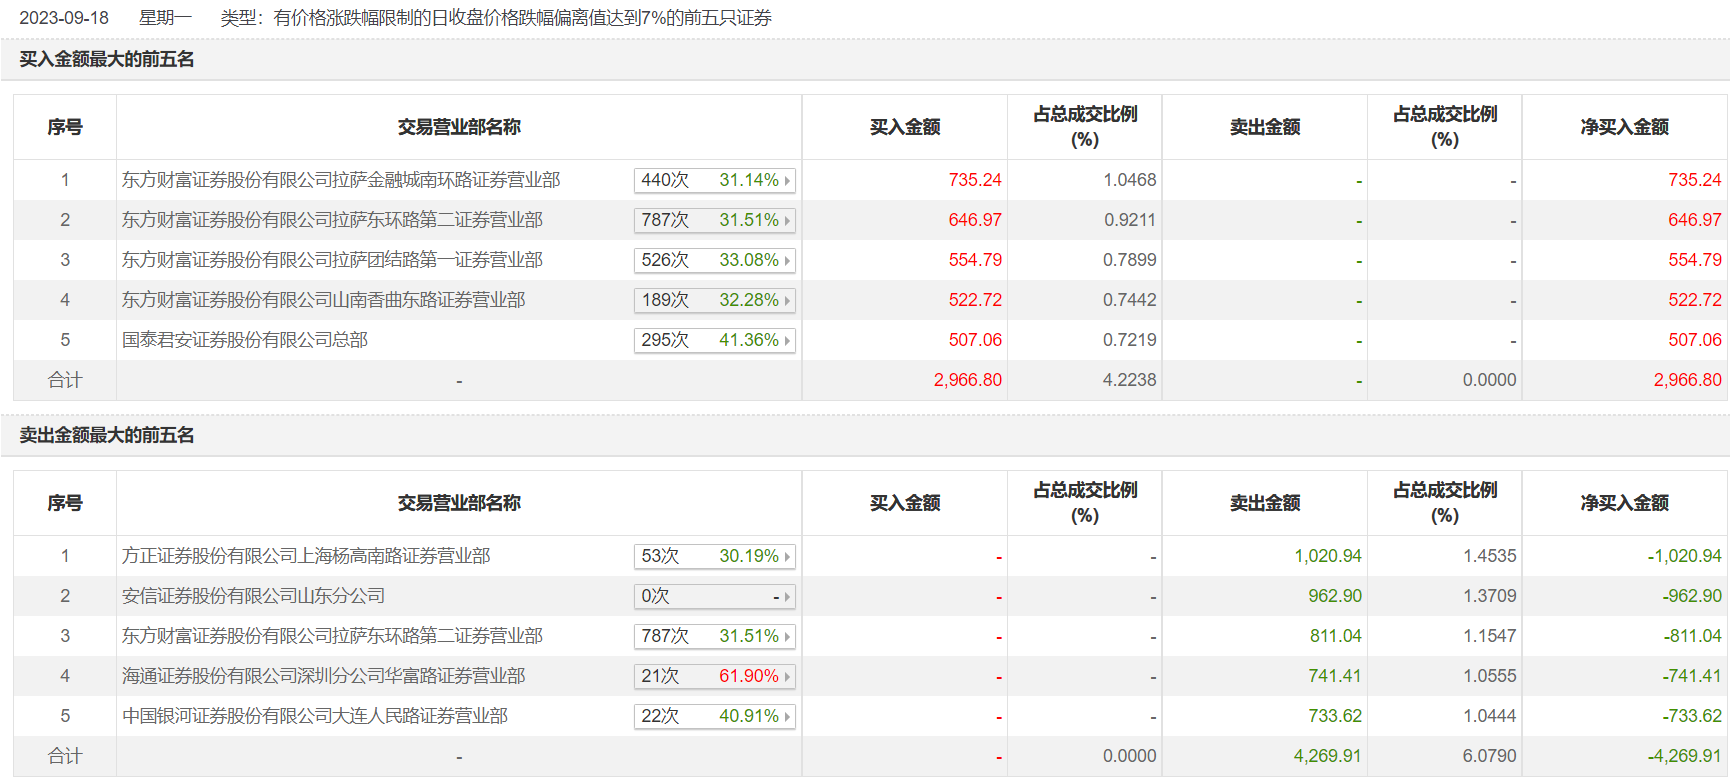Click net amount -1,020.94

[1685, 556]
